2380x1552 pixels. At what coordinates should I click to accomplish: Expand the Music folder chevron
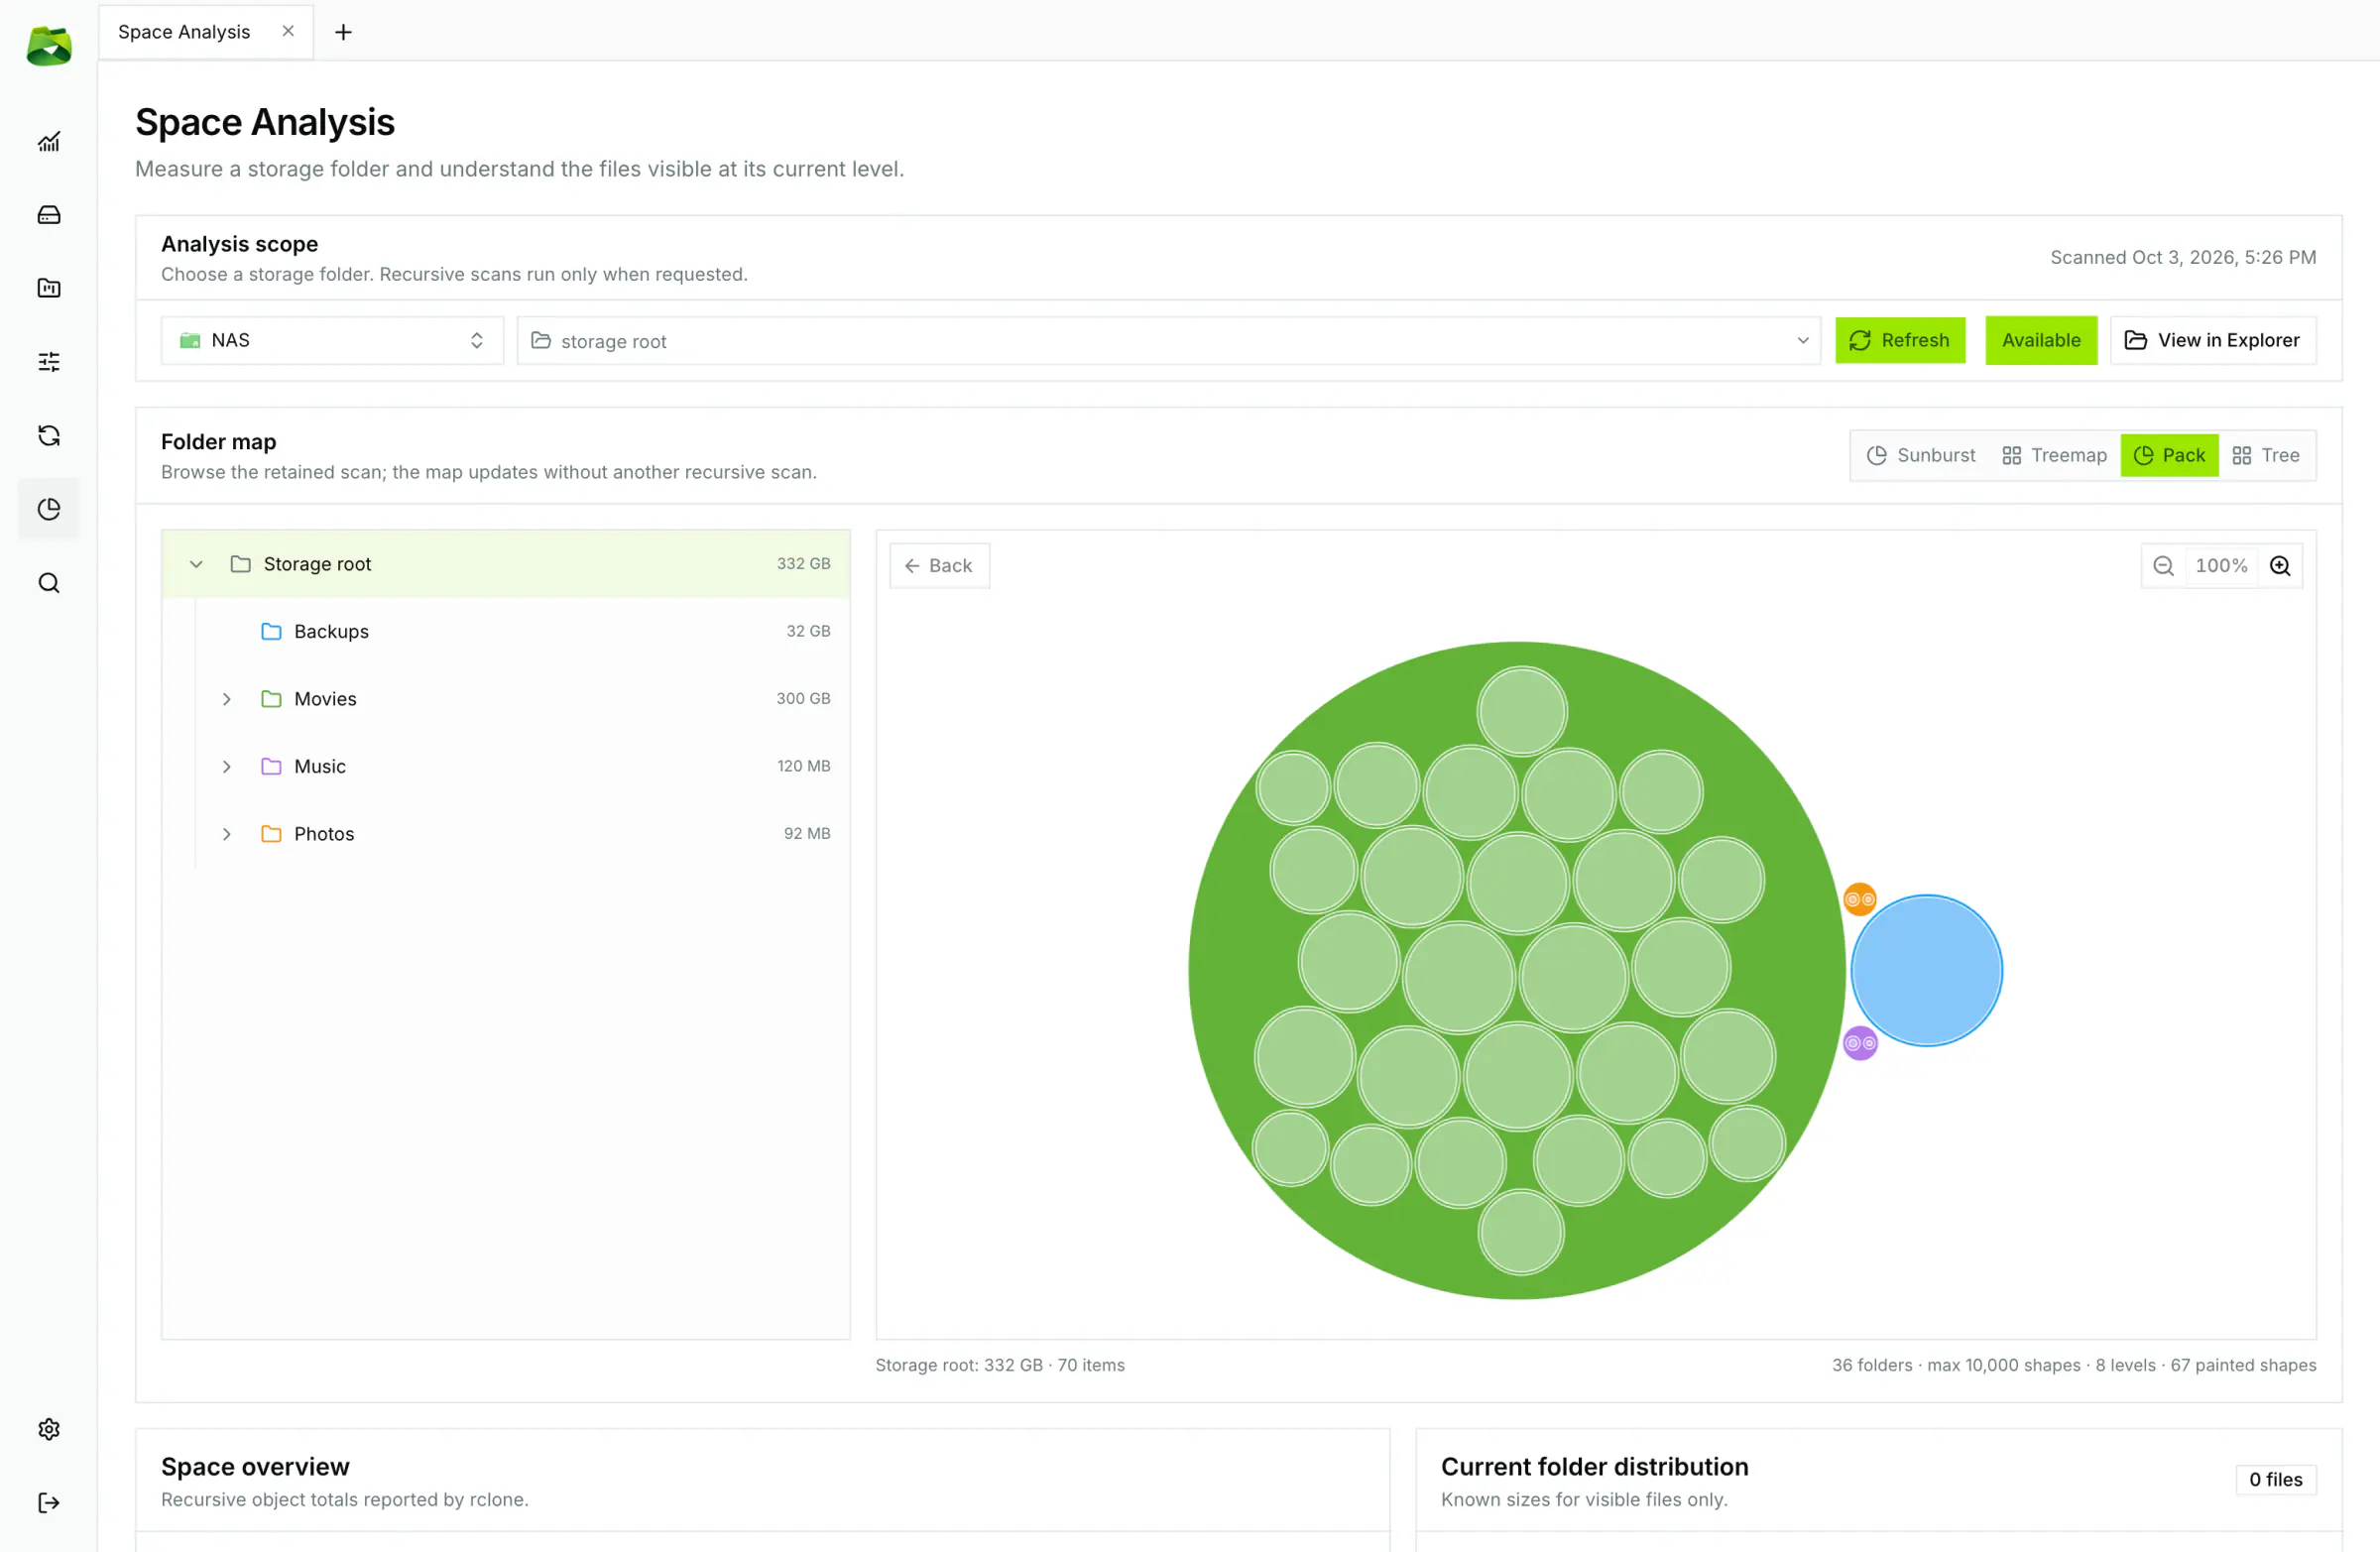pos(227,766)
